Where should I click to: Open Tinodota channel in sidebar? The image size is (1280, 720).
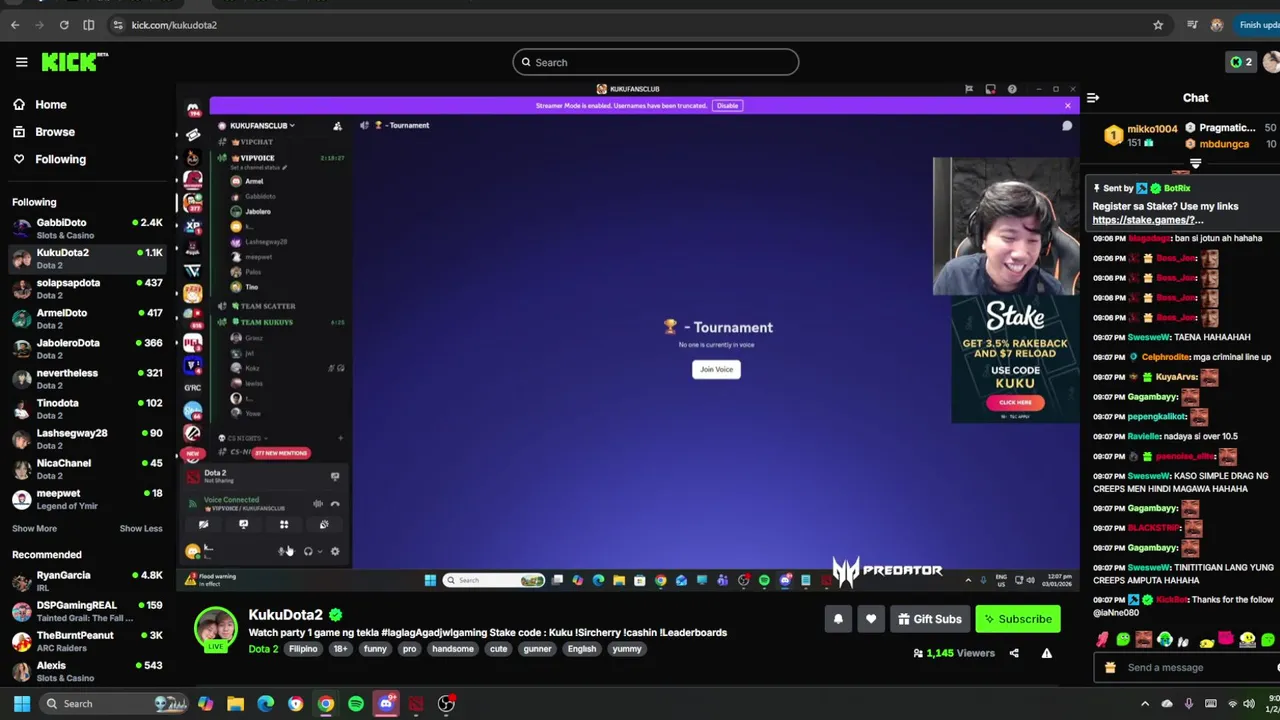coord(87,408)
